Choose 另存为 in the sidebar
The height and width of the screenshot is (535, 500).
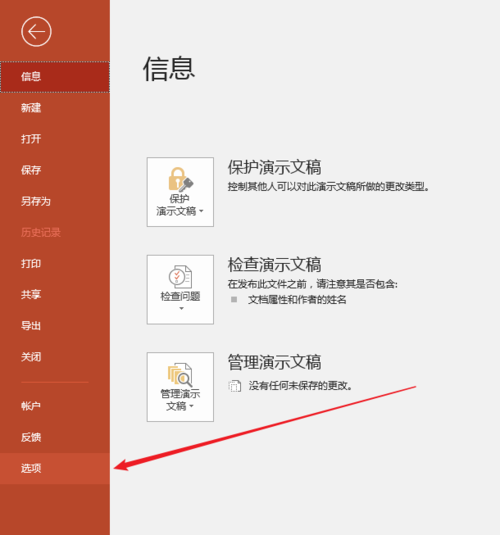(55, 201)
